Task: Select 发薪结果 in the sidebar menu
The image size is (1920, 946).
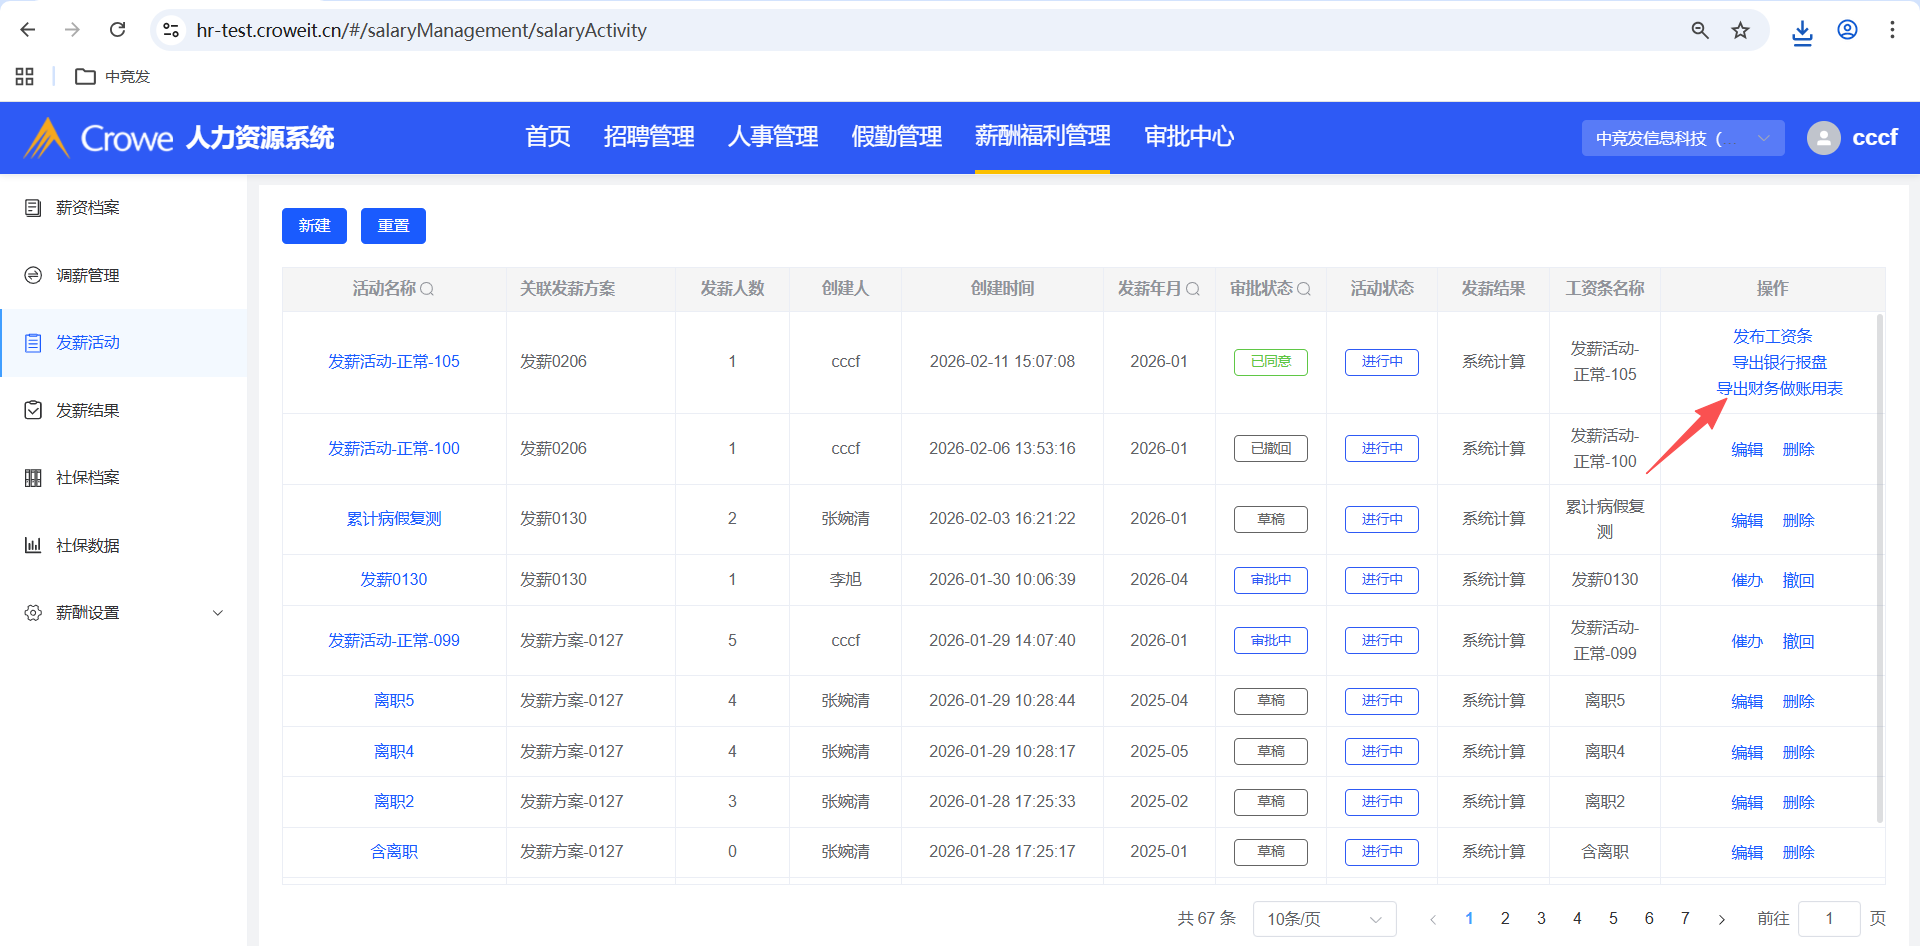Action: coord(88,410)
